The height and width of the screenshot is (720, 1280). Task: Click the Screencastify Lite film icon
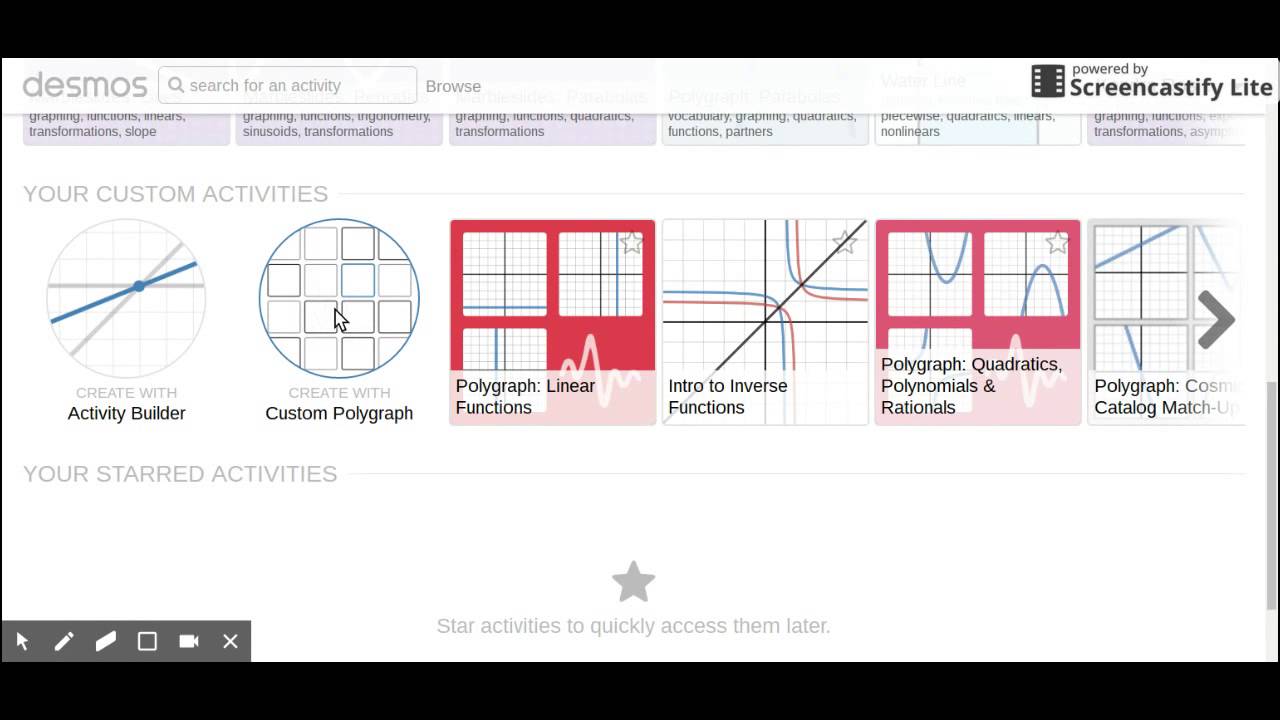(1047, 81)
